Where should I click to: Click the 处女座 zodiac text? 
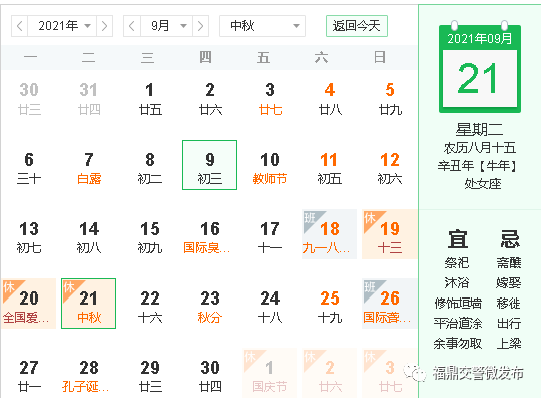coord(483,184)
